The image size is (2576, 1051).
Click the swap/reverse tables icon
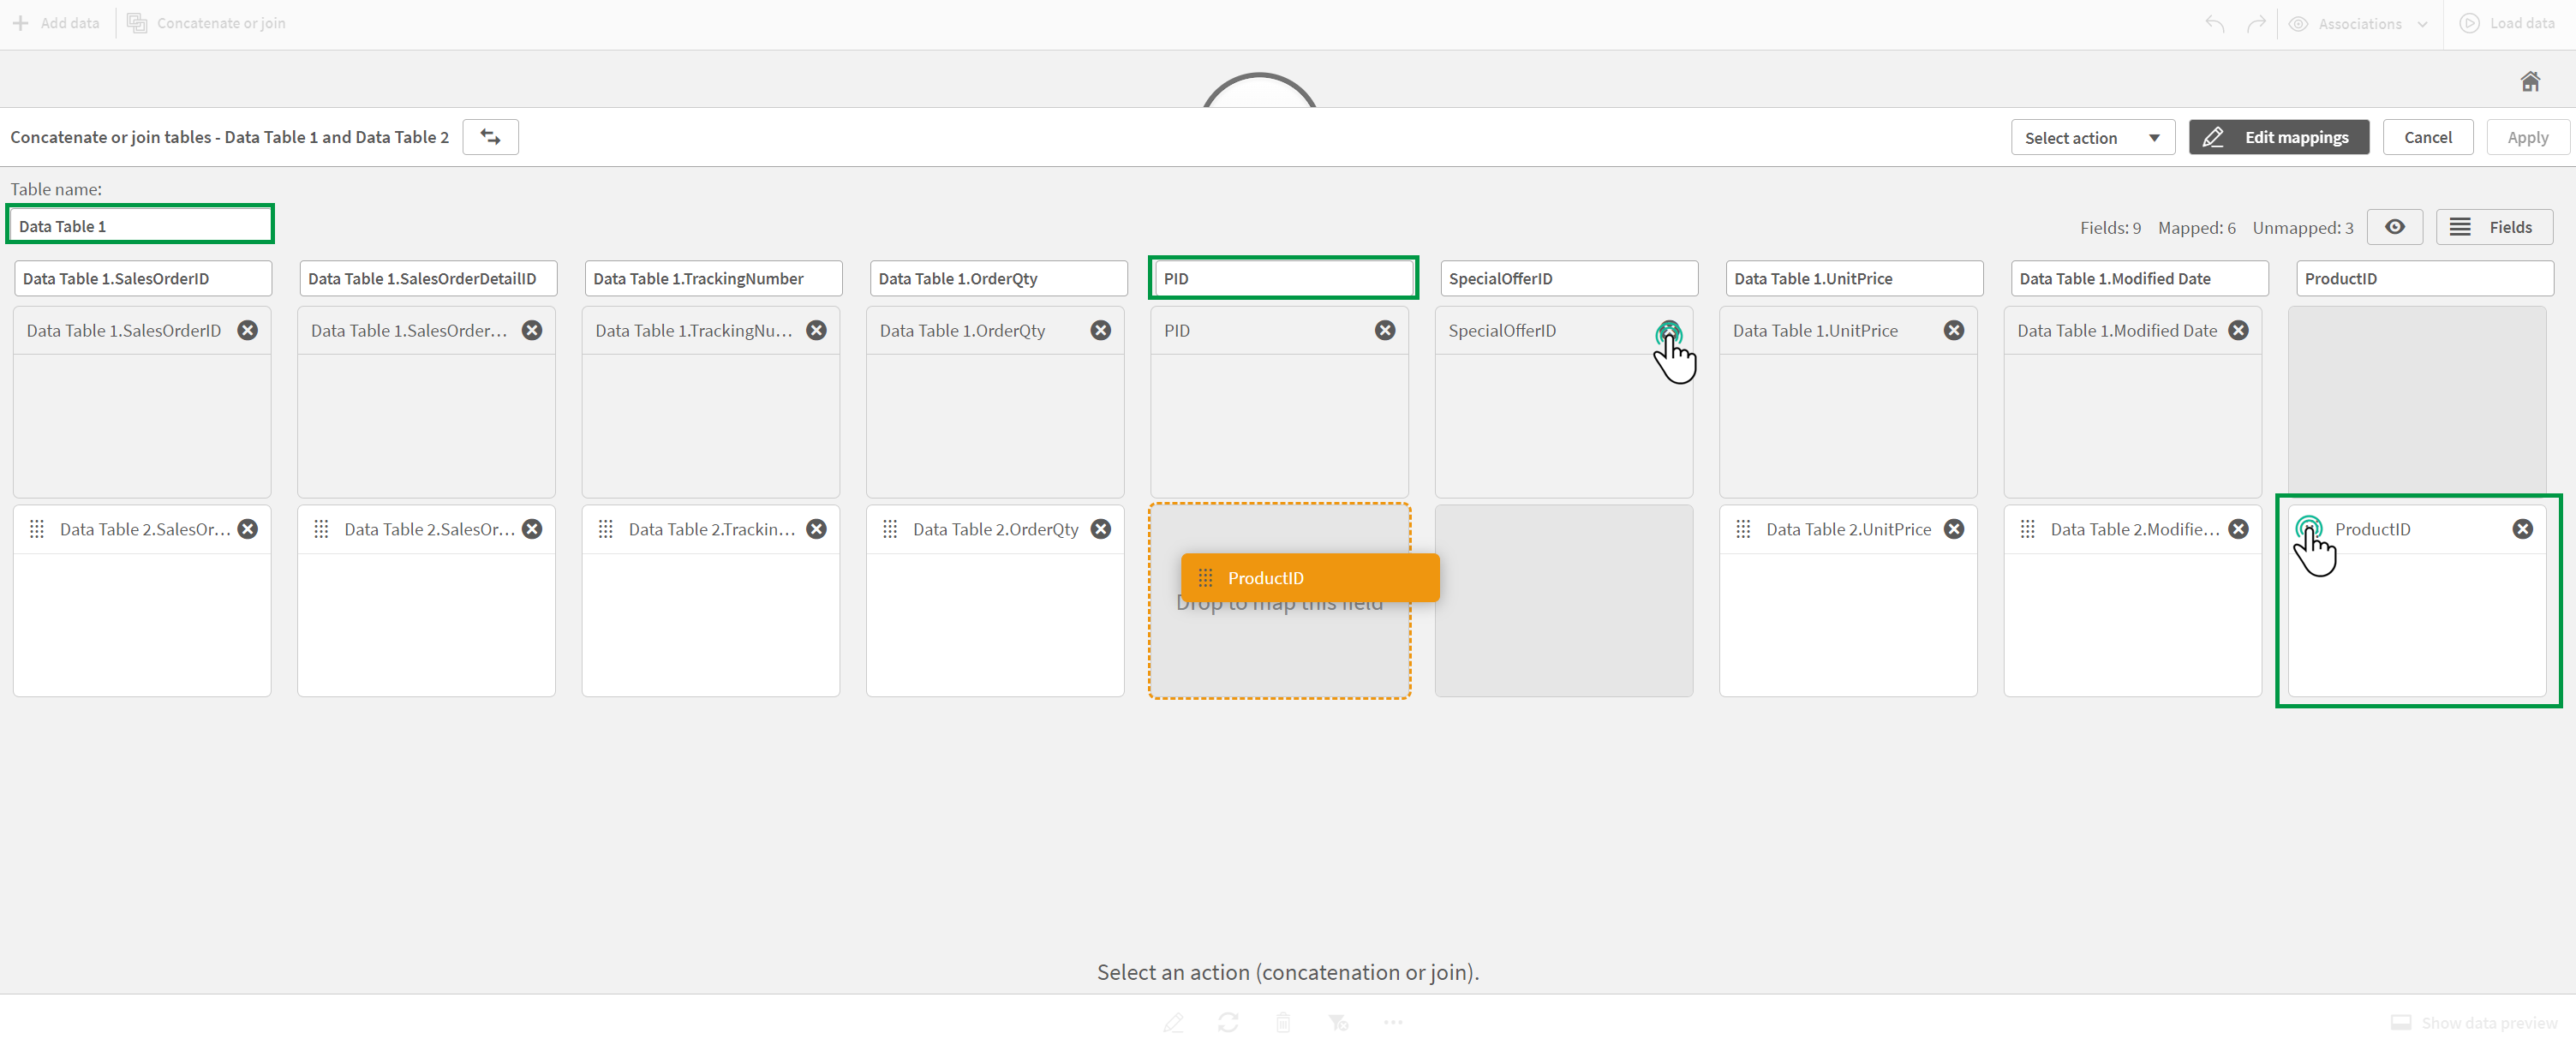491,138
